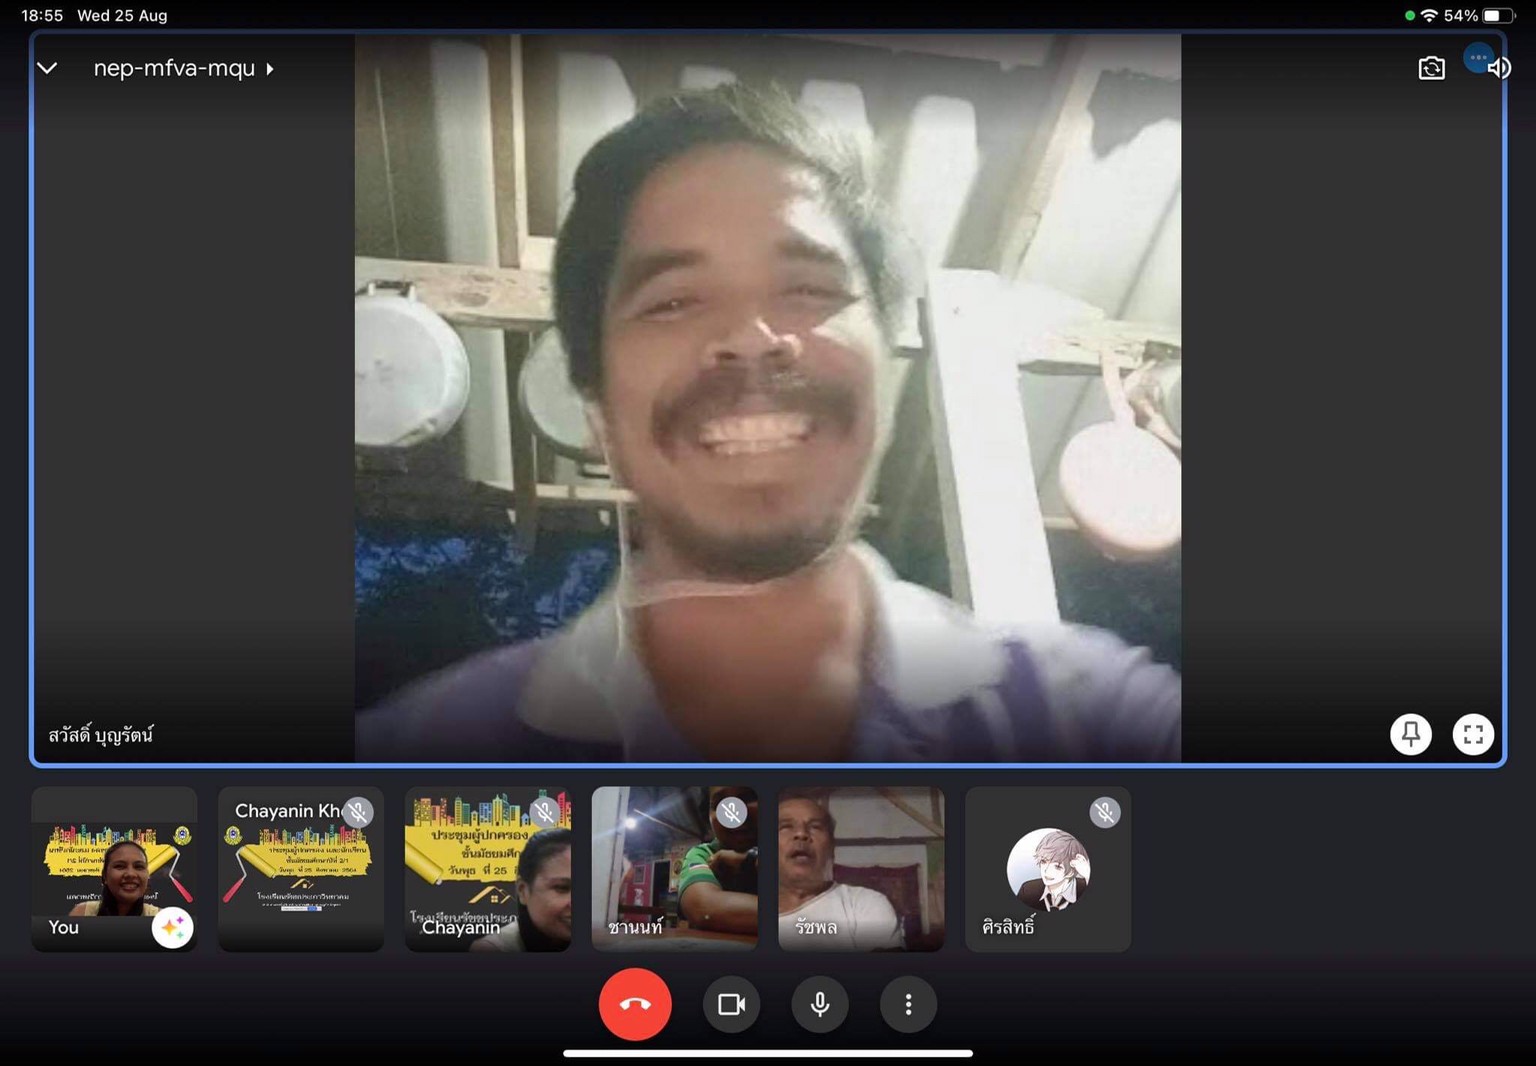
Task: Tap the muted mic icon on ศิรสิทธิ์ tile
Action: (x=1104, y=812)
